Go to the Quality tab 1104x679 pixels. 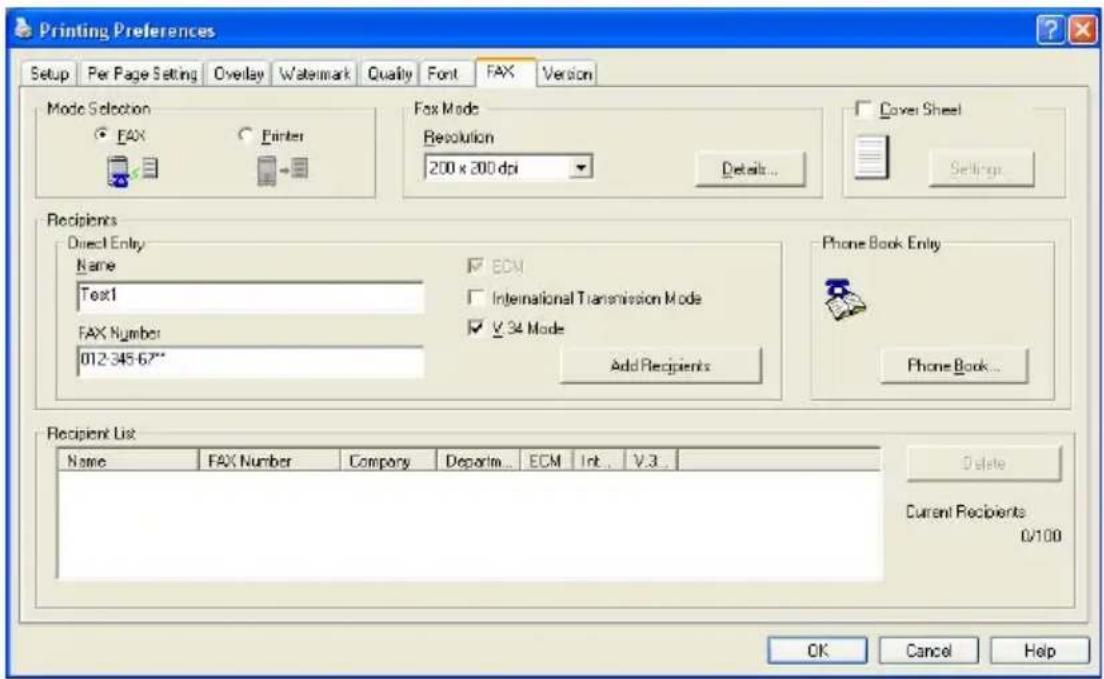389,74
